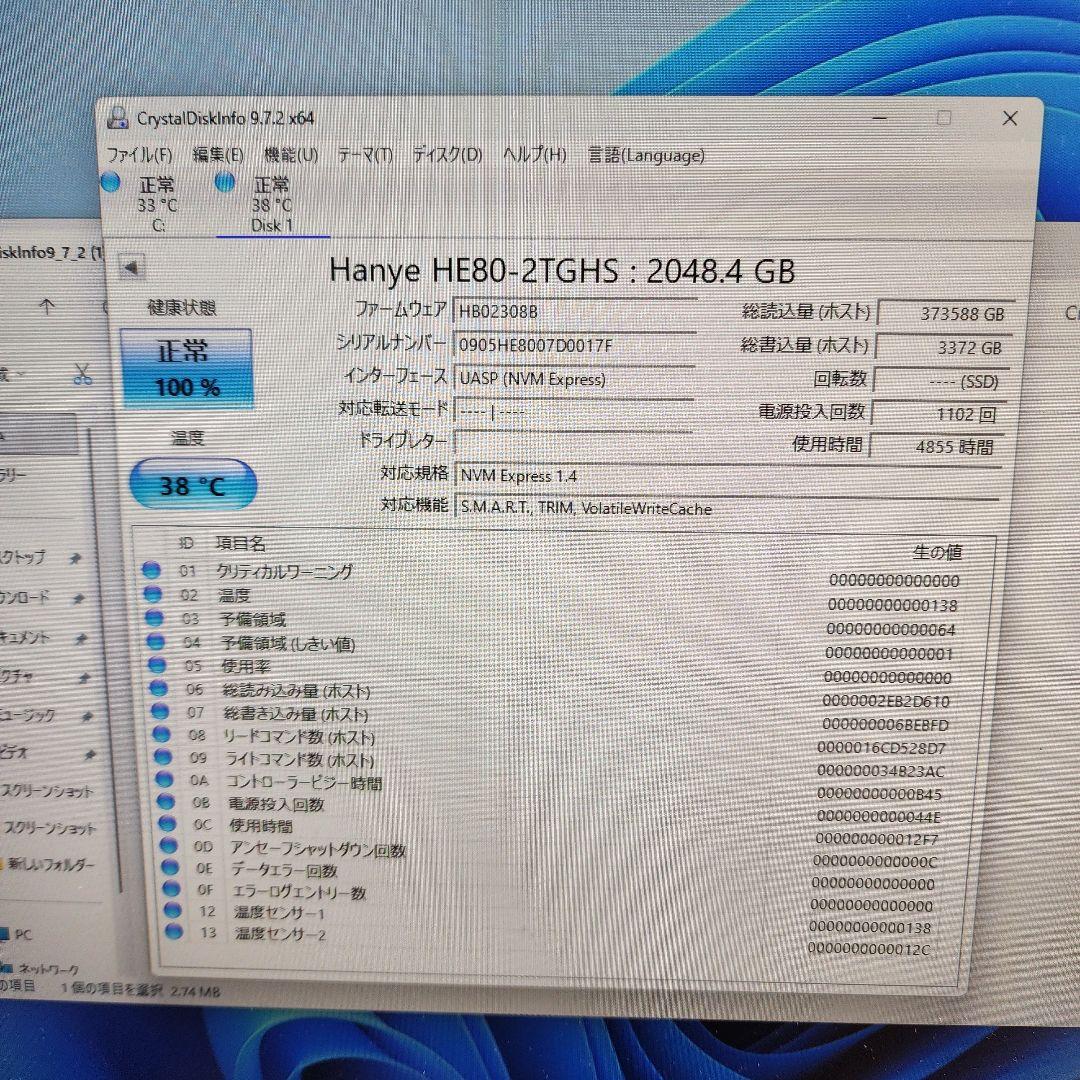
Task: Click status icon for 温度センサー2 row
Action: click(x=174, y=932)
